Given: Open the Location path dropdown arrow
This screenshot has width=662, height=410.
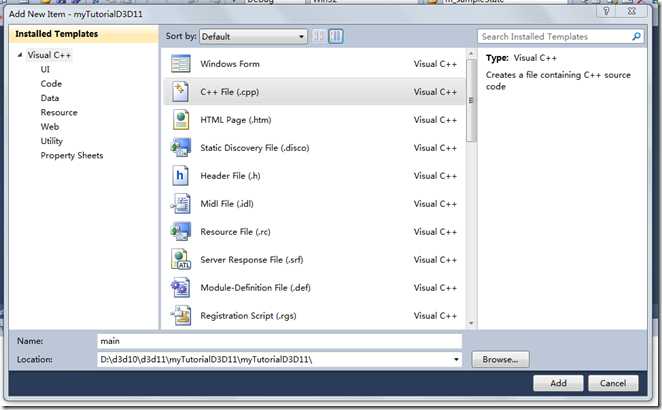Looking at the screenshot, I should [456, 360].
